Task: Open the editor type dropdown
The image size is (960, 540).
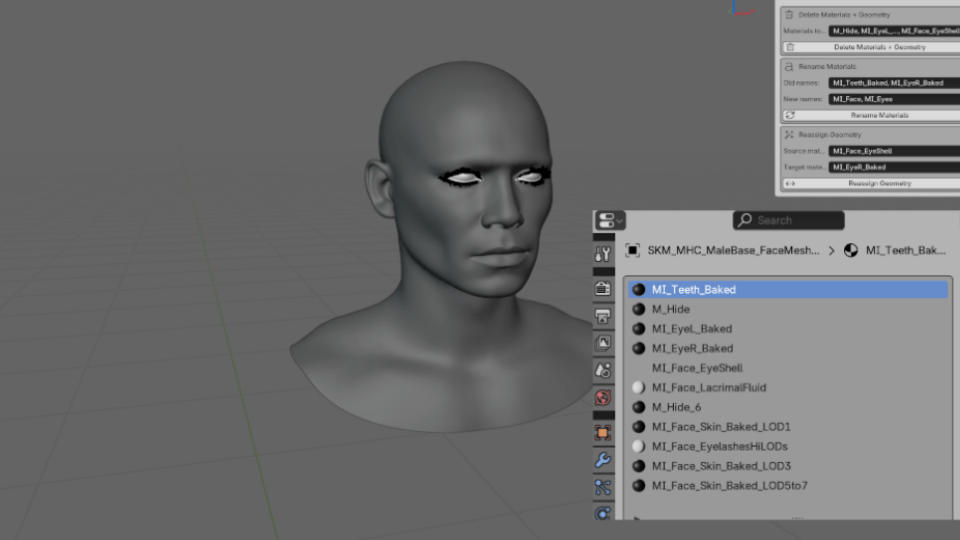Action: click(609, 220)
